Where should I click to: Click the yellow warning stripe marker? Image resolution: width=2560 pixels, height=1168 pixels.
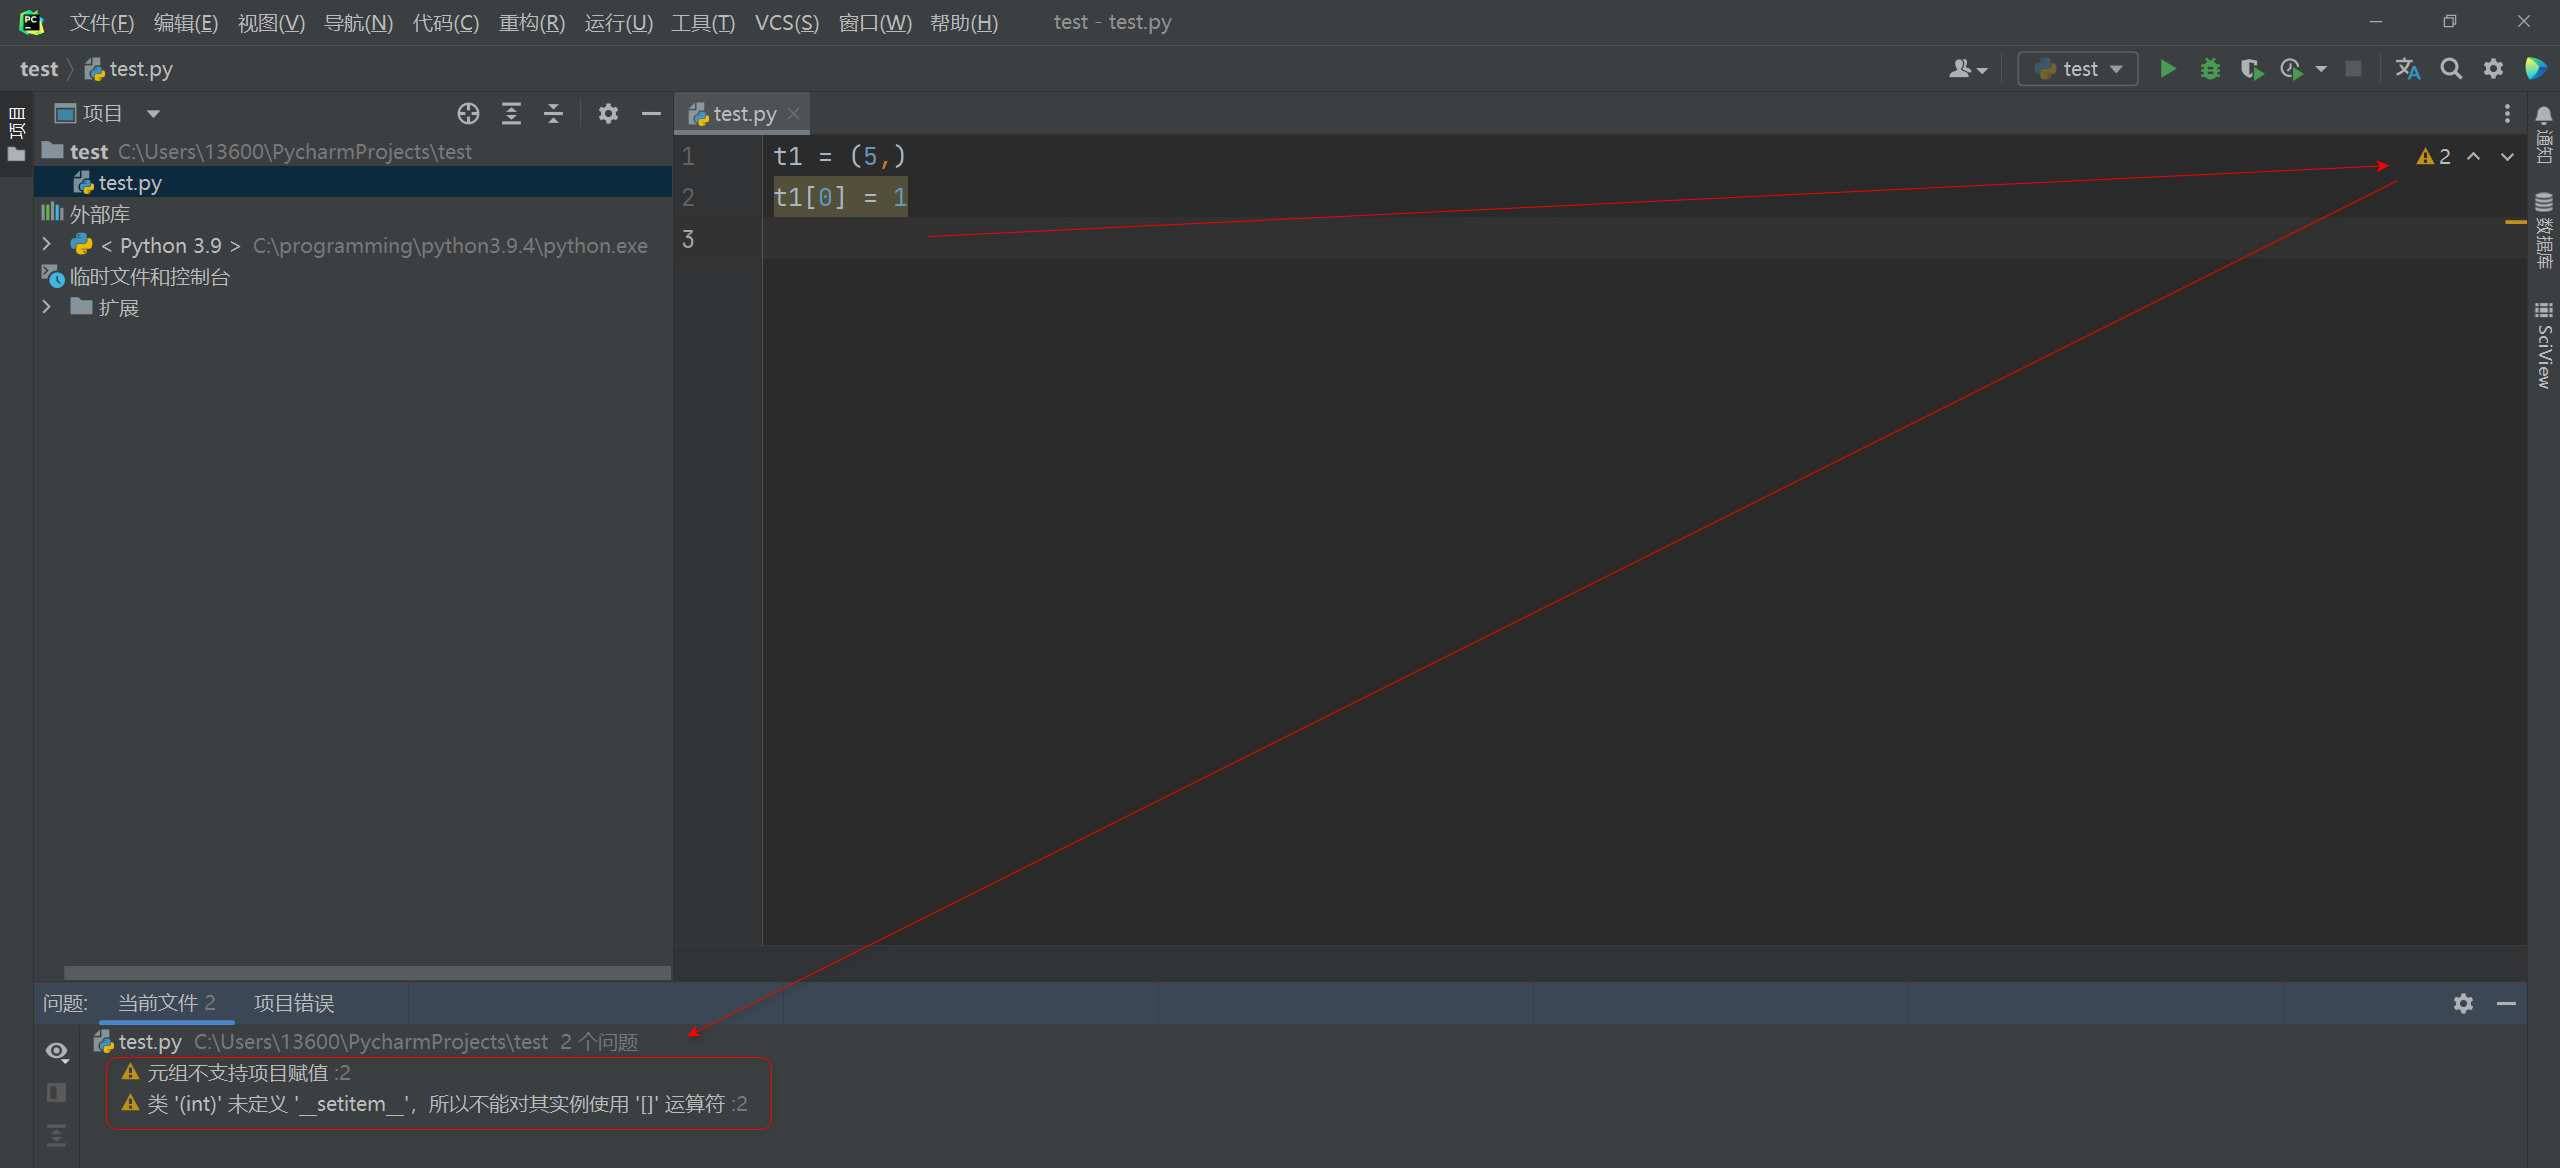coord(2516,222)
